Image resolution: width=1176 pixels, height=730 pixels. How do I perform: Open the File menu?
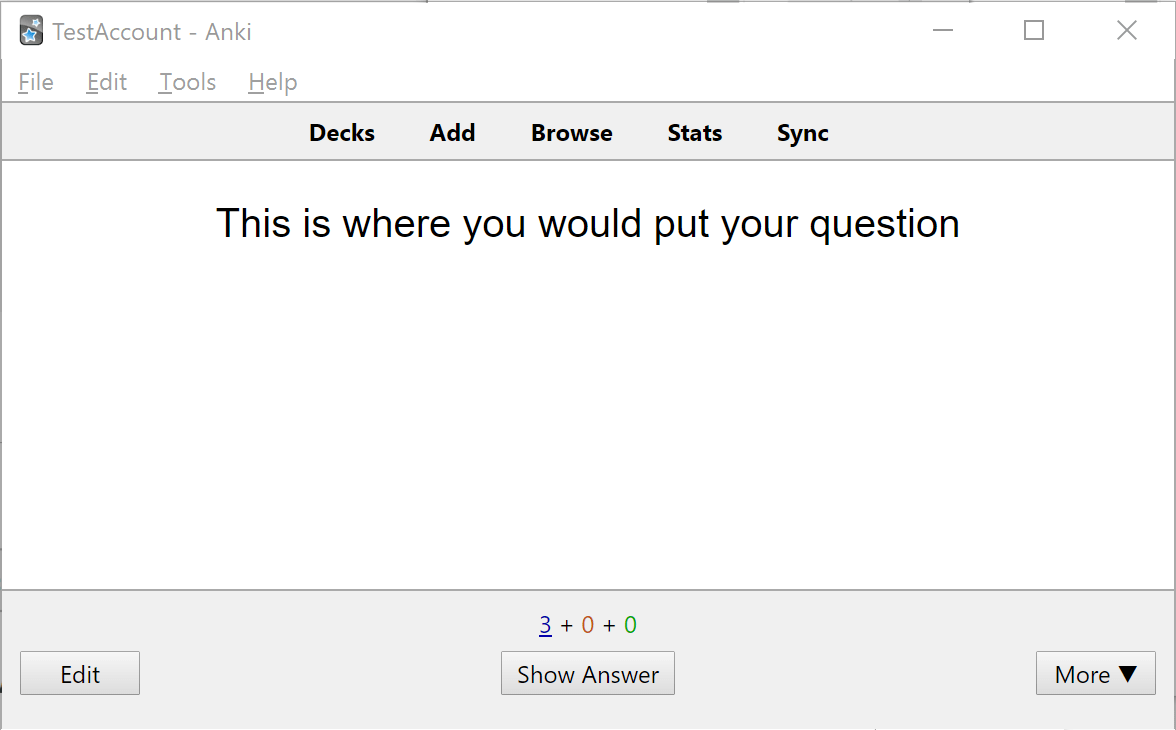35,82
